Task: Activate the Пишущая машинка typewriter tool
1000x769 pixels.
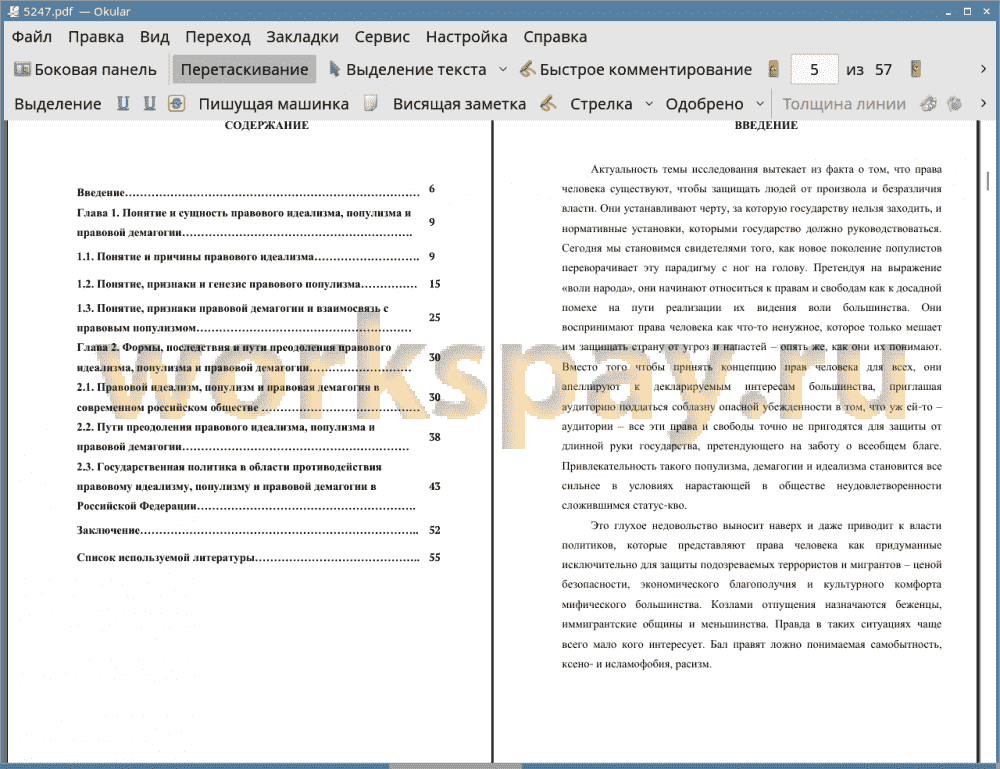Action: 274,104
